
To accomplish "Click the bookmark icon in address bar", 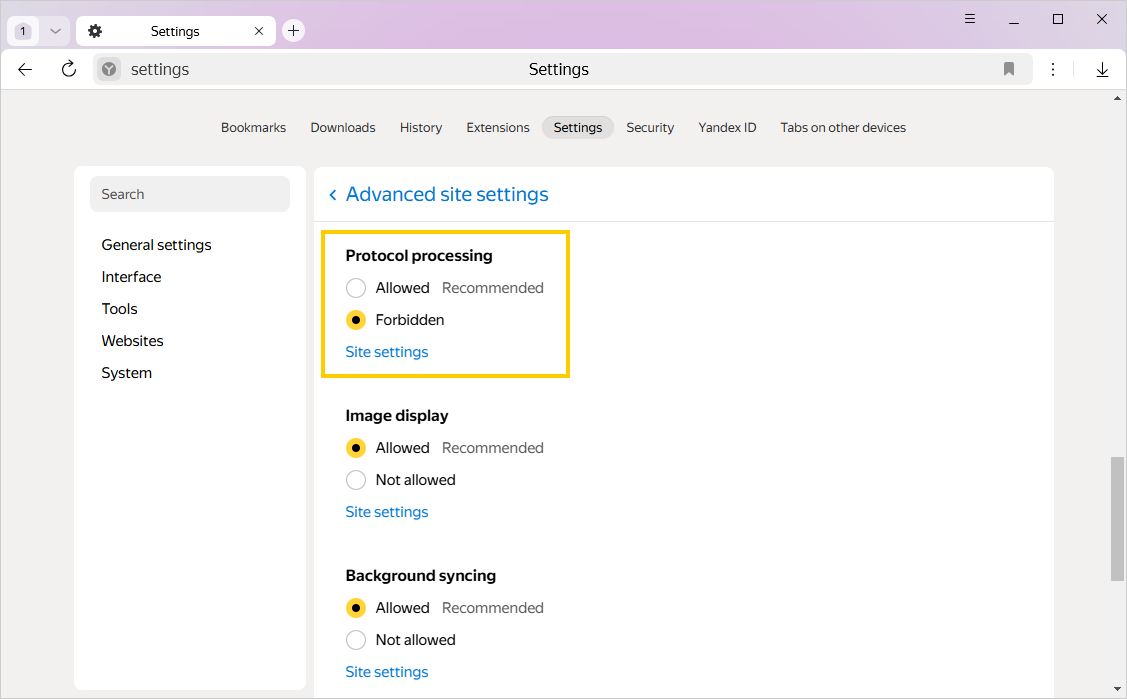I will click(x=1009, y=69).
